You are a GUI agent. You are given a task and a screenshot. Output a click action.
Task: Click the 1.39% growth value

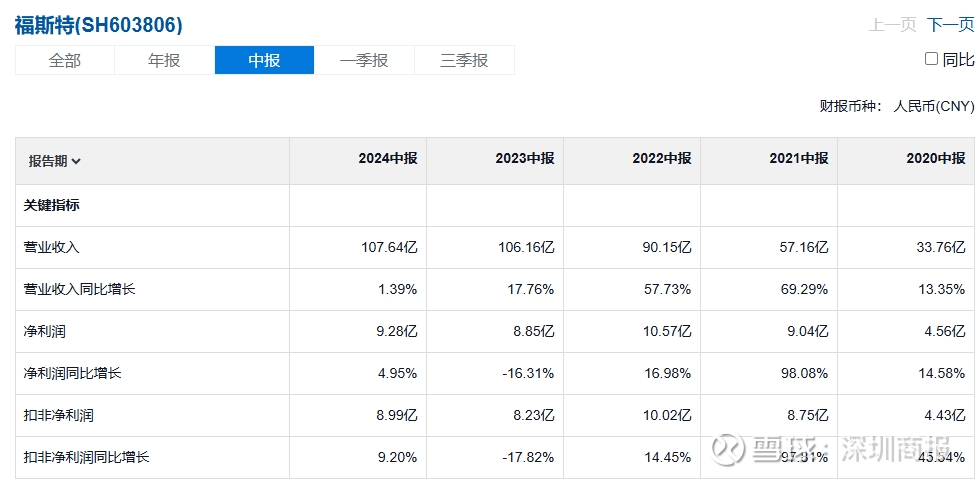click(398, 289)
